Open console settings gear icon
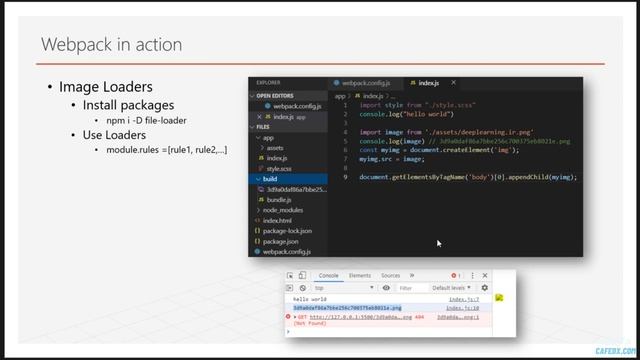This screenshot has height=360, width=640. tap(484, 288)
